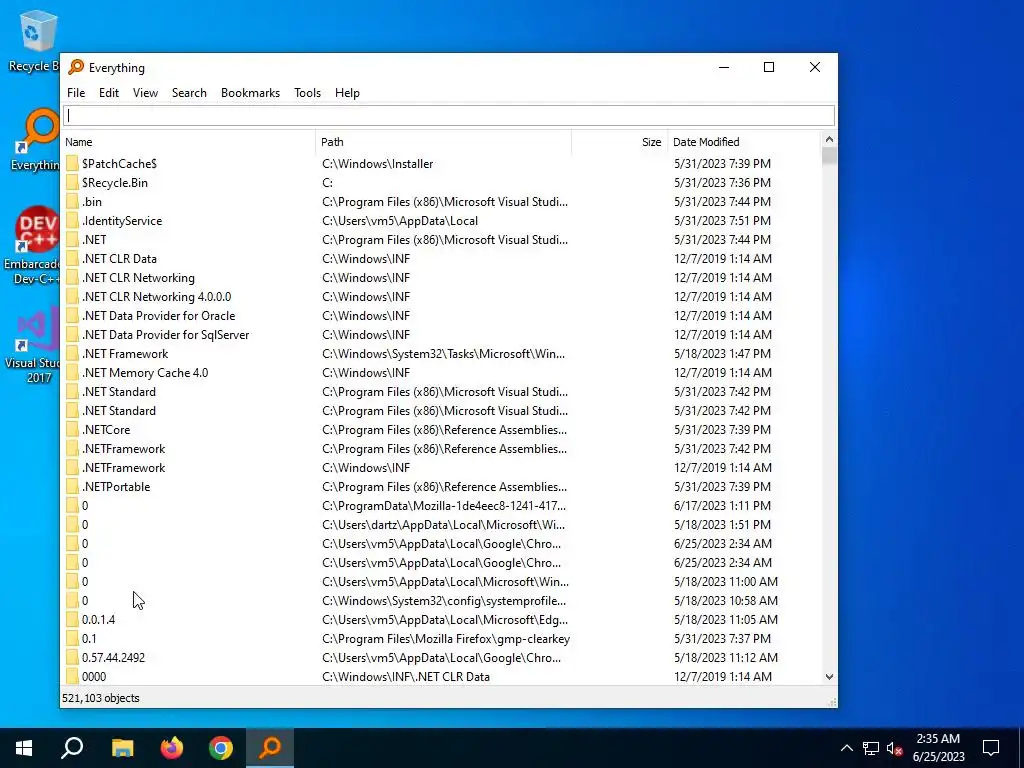Select the 0.0.1.4 folder icon
Screen dimensions: 1024x768
(x=72, y=620)
